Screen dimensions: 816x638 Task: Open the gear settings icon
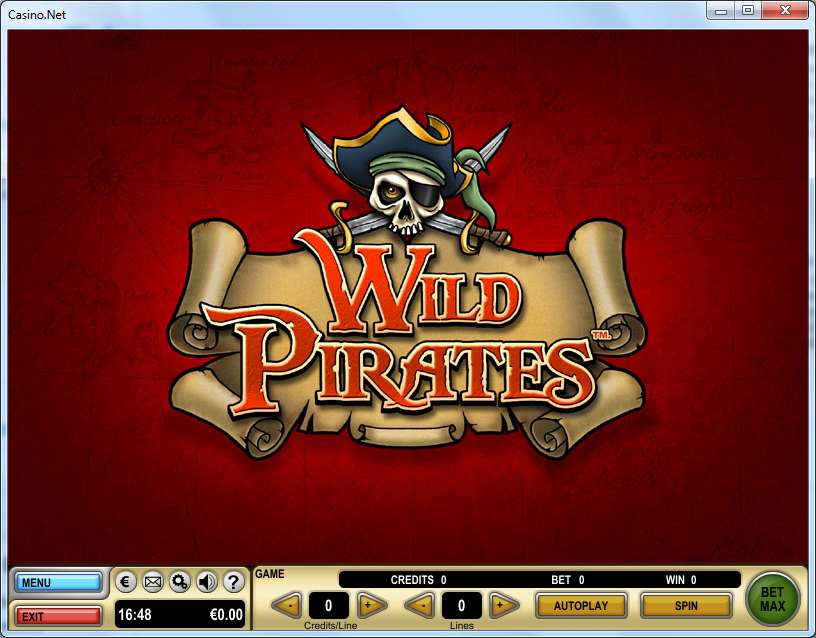click(180, 581)
